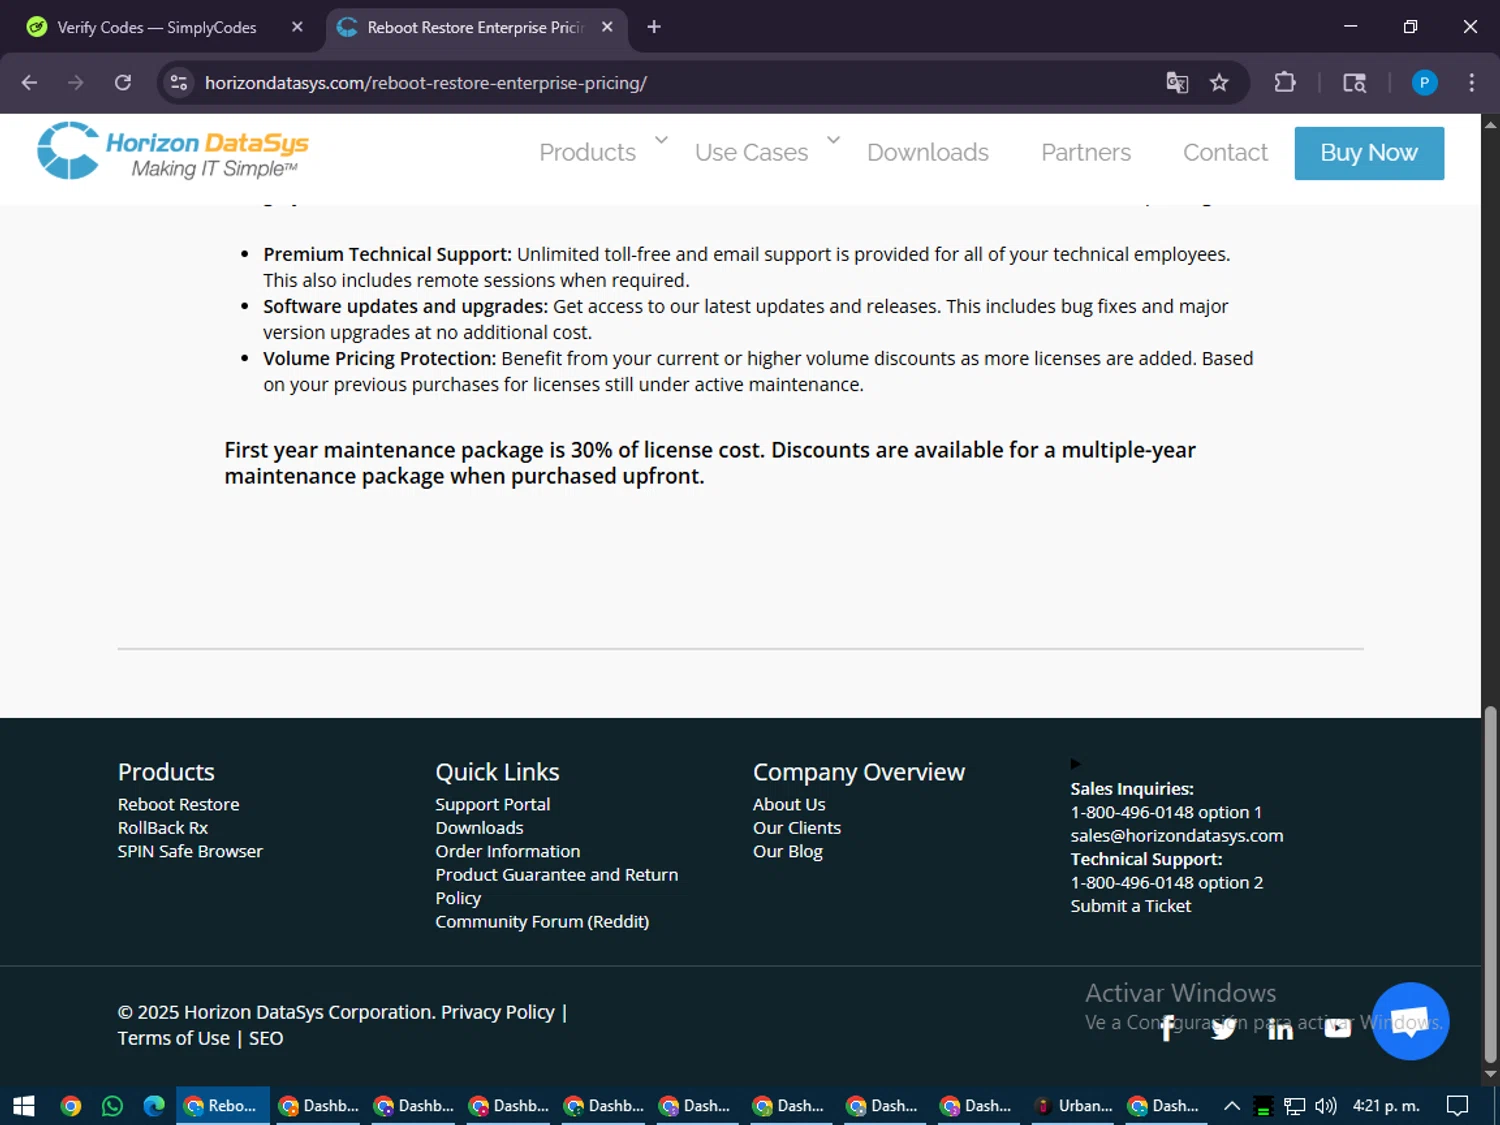Open the Twitter social icon in footer
The width and height of the screenshot is (1500, 1125).
[x=1223, y=1028]
